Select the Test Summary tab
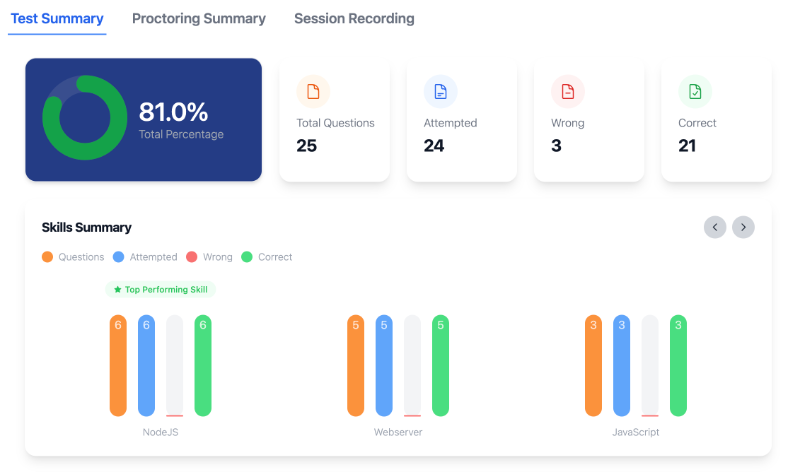Viewport: 800px width, 472px height. 57,19
